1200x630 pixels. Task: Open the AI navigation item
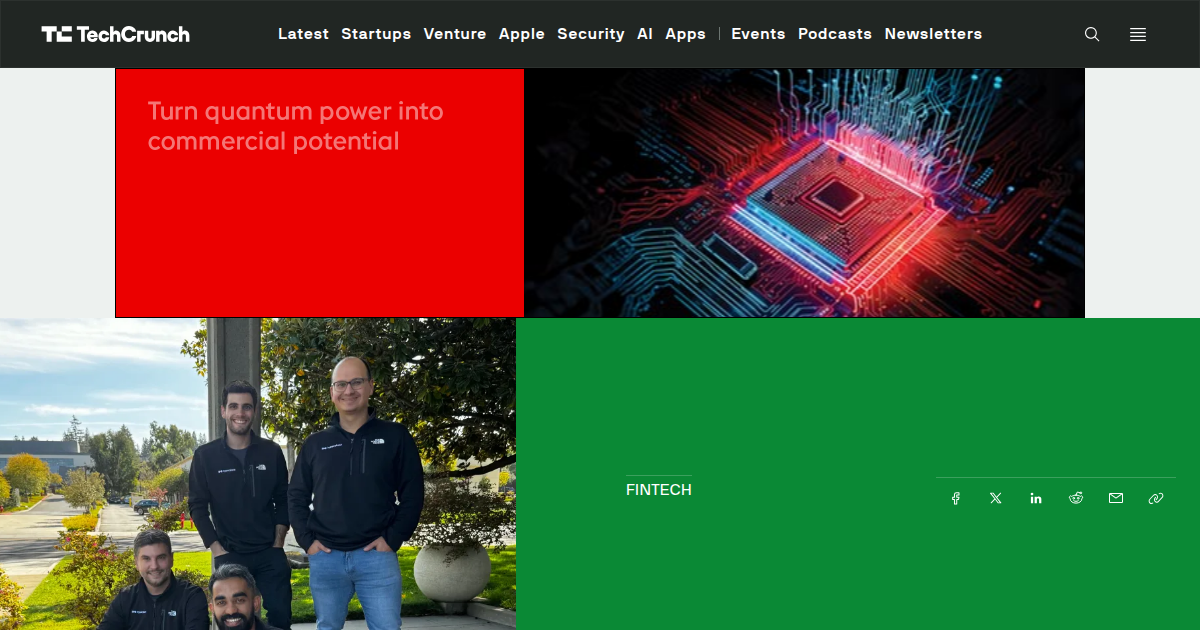click(x=645, y=34)
